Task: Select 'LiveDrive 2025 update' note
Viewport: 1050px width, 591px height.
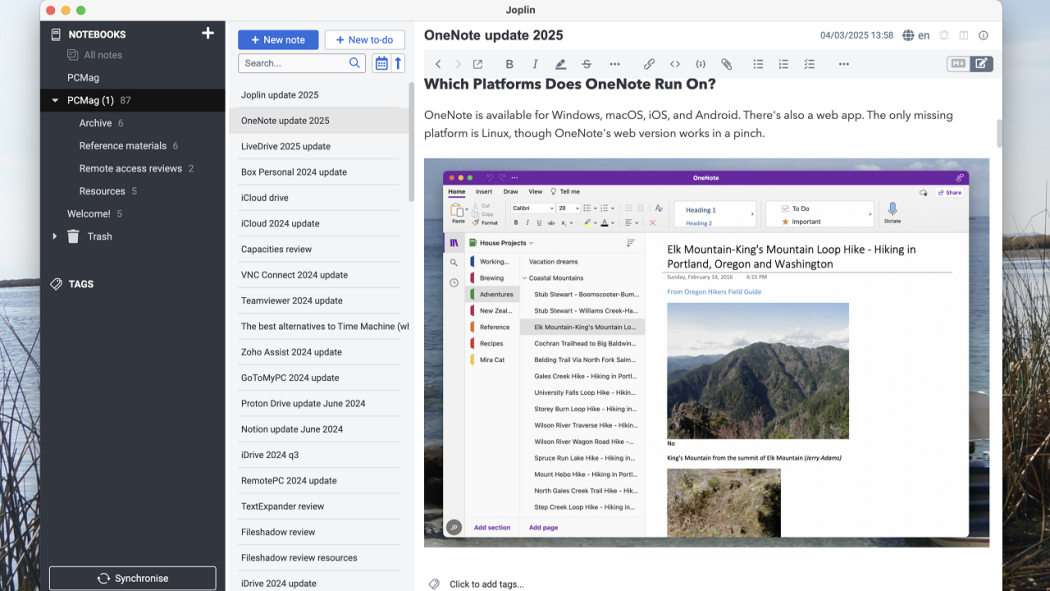Action: pyautogui.click(x=285, y=146)
